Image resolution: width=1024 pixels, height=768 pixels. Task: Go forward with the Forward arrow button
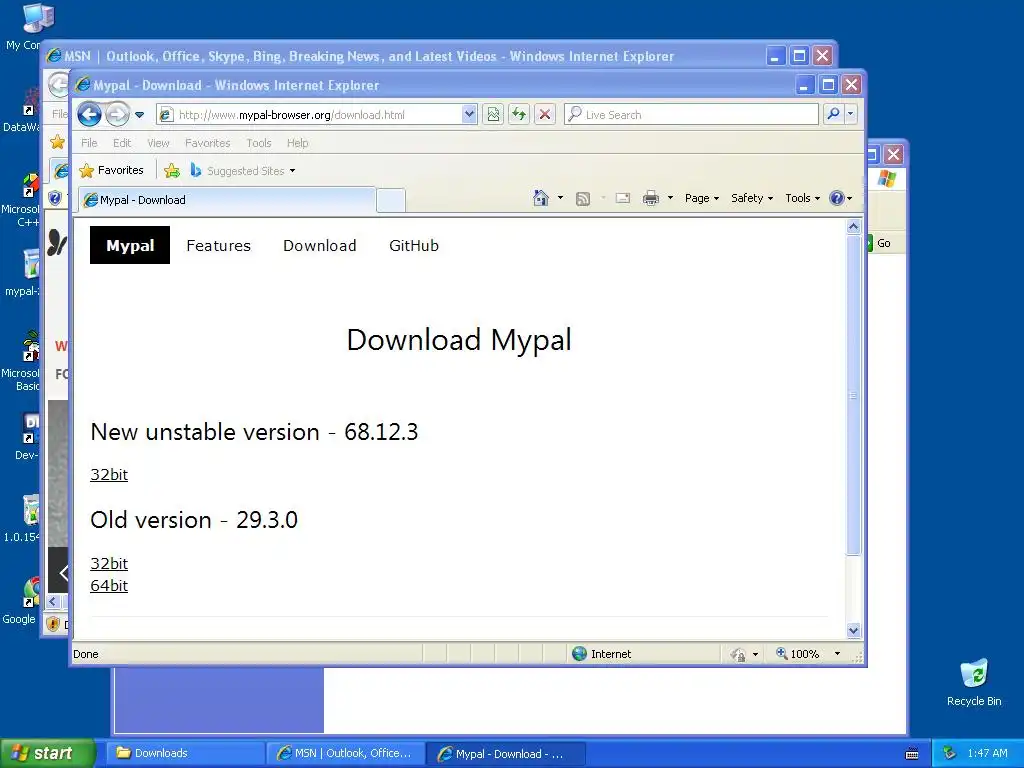(118, 115)
